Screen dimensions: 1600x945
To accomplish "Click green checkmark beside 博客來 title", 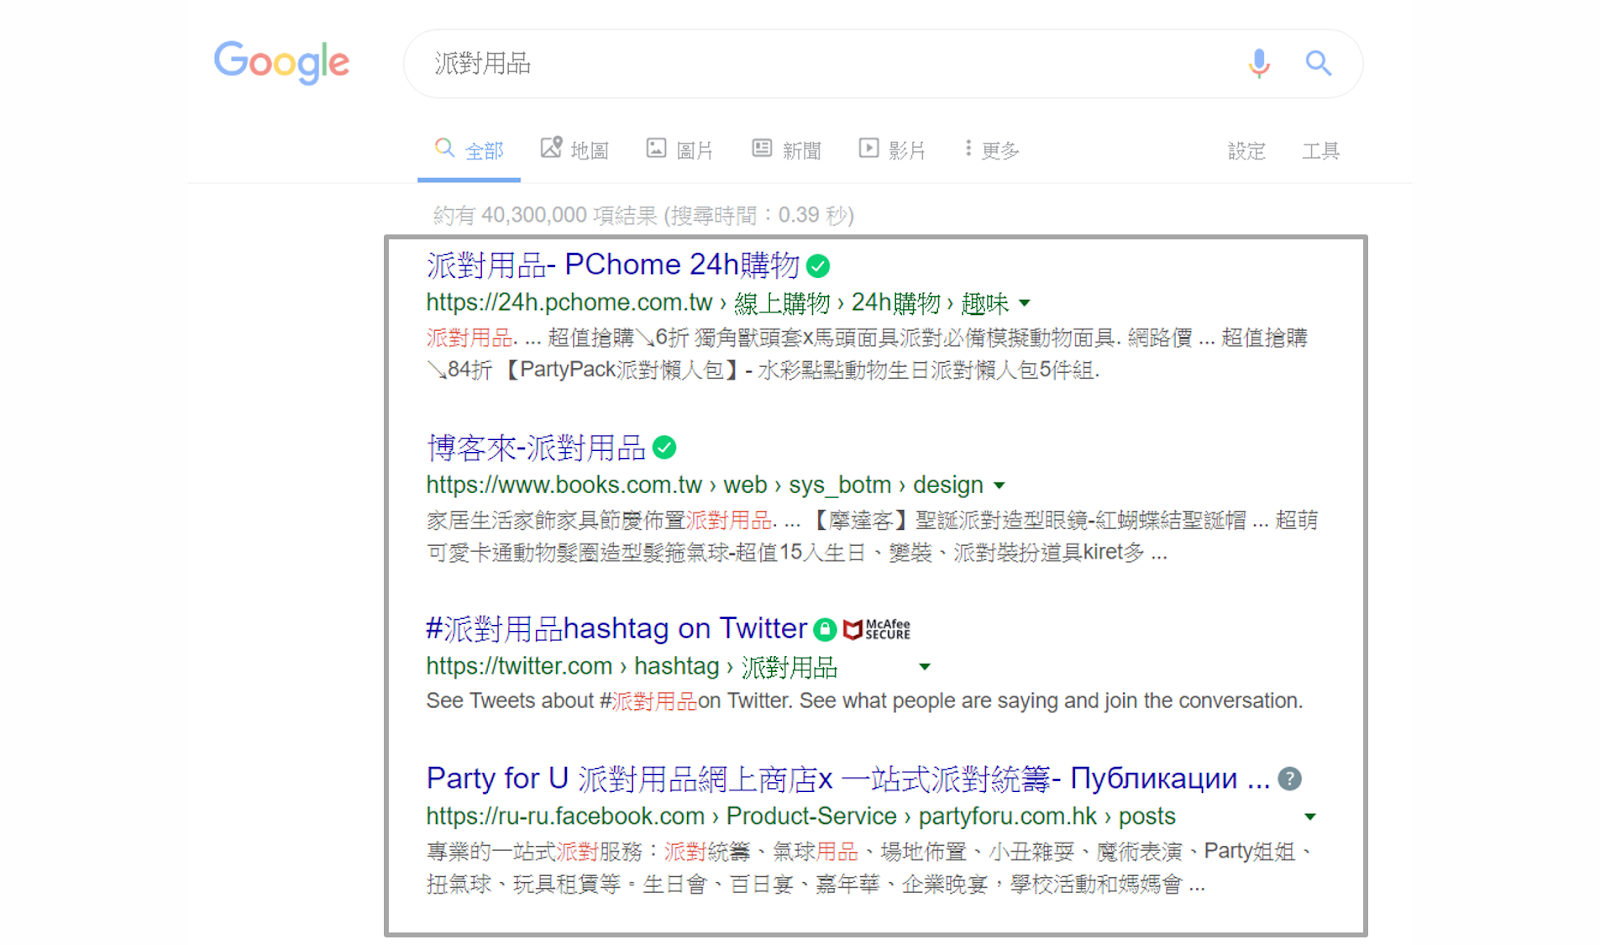I will click(664, 448).
